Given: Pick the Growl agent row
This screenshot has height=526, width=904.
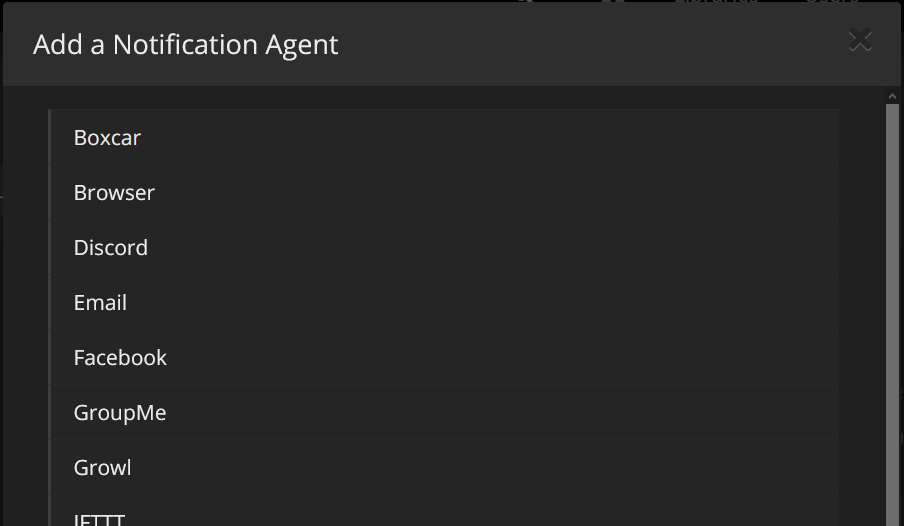Looking at the screenshot, I should [444, 467].
